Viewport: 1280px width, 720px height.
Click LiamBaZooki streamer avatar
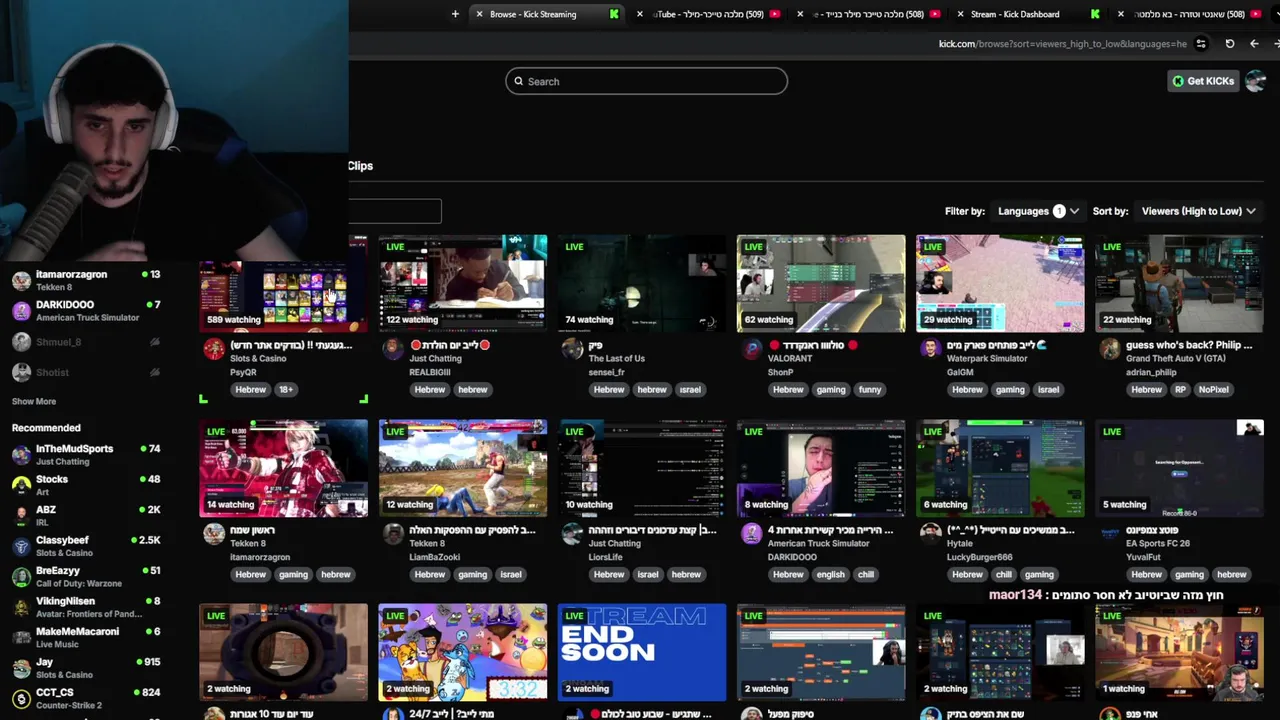click(x=393, y=533)
